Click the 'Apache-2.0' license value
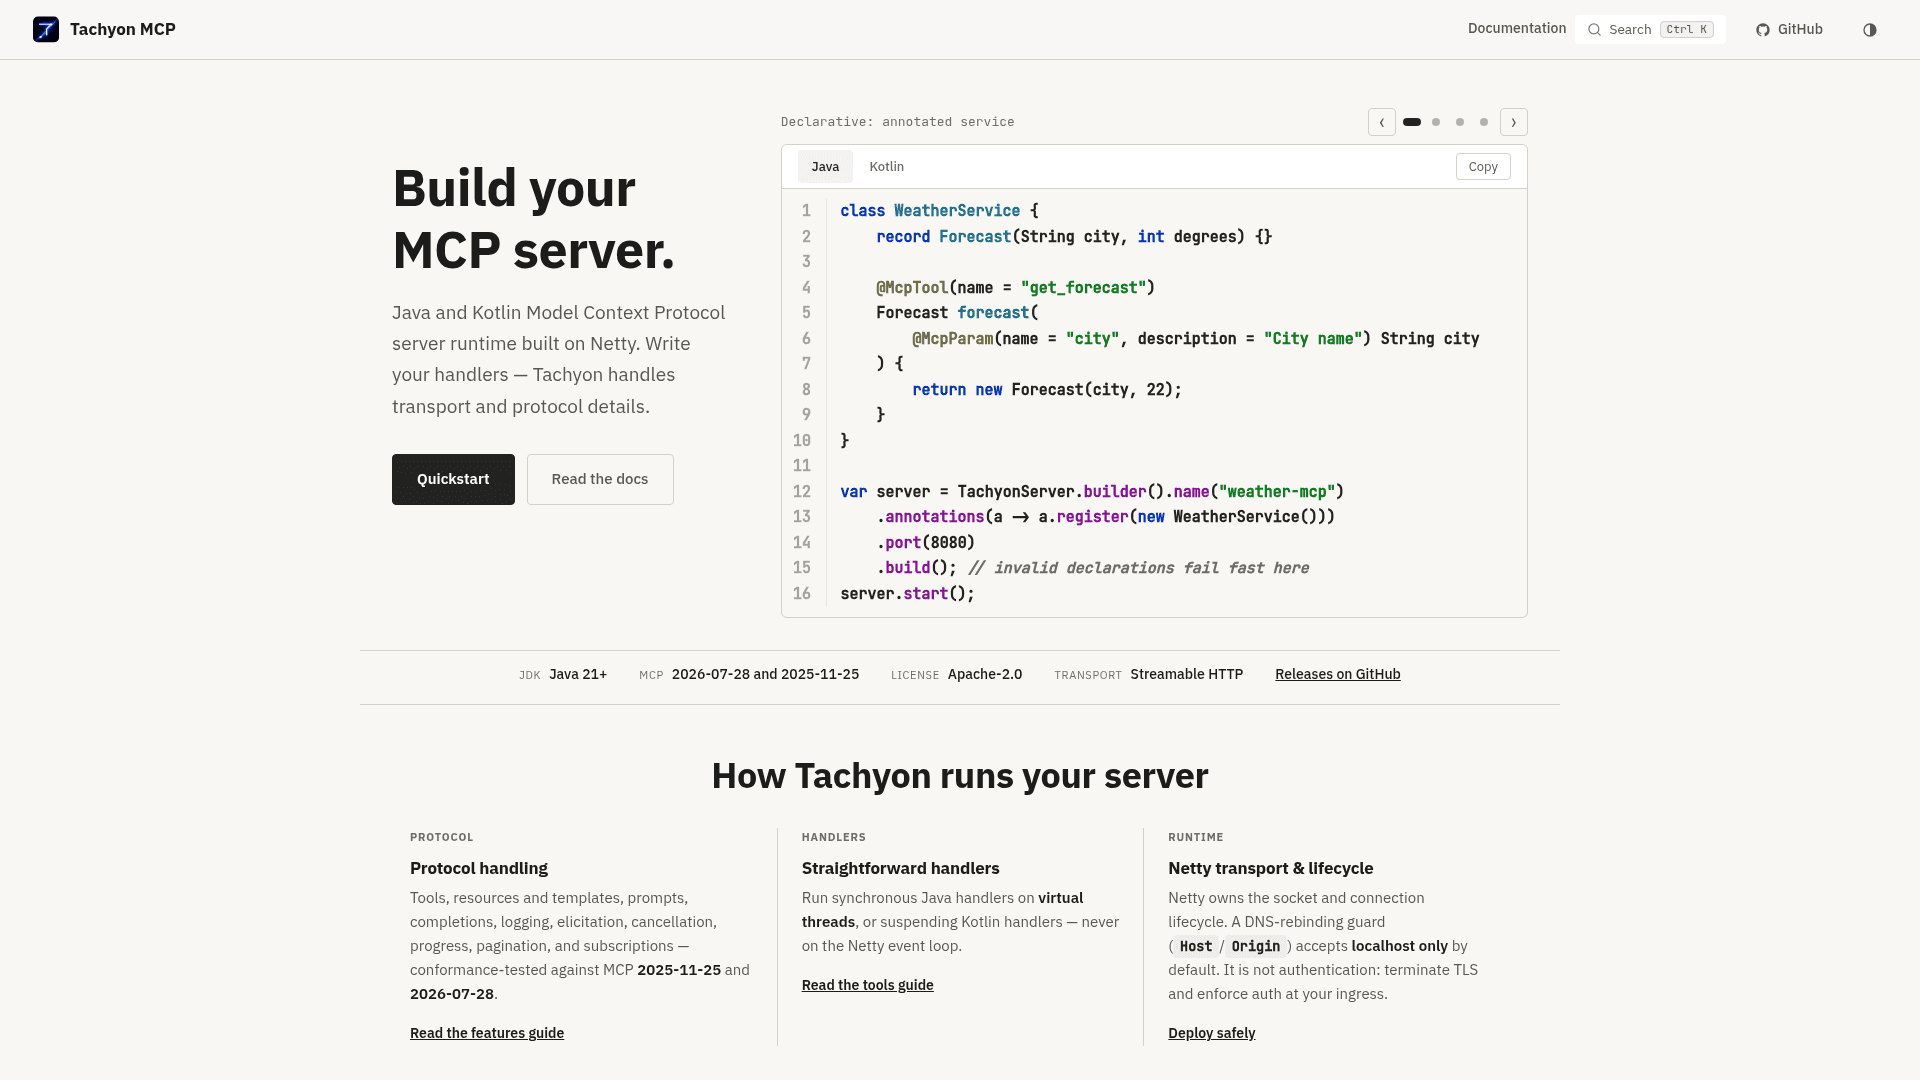 pyautogui.click(x=985, y=675)
